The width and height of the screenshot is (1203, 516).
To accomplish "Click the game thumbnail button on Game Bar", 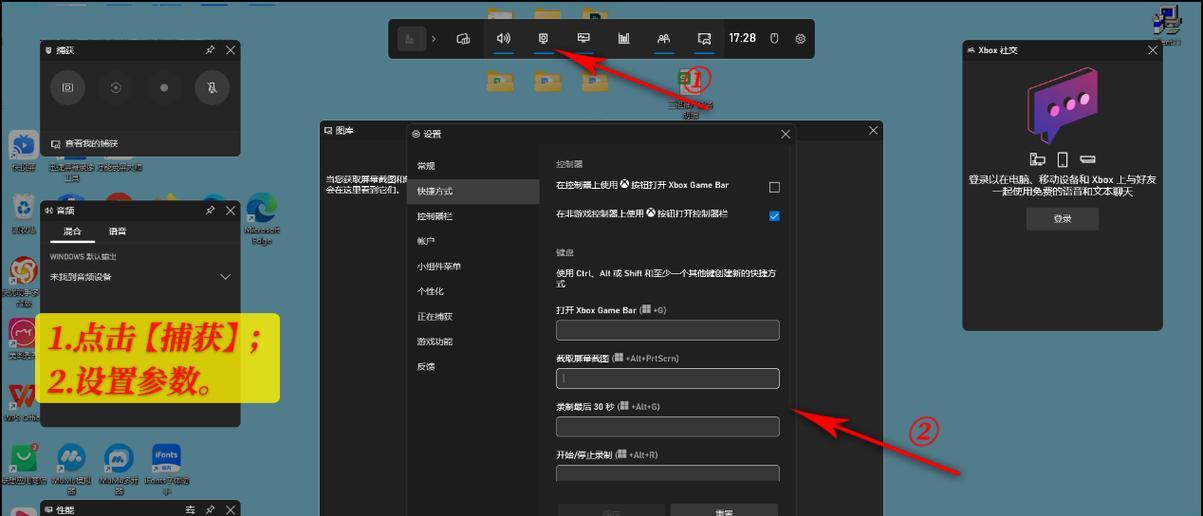I will tap(411, 39).
